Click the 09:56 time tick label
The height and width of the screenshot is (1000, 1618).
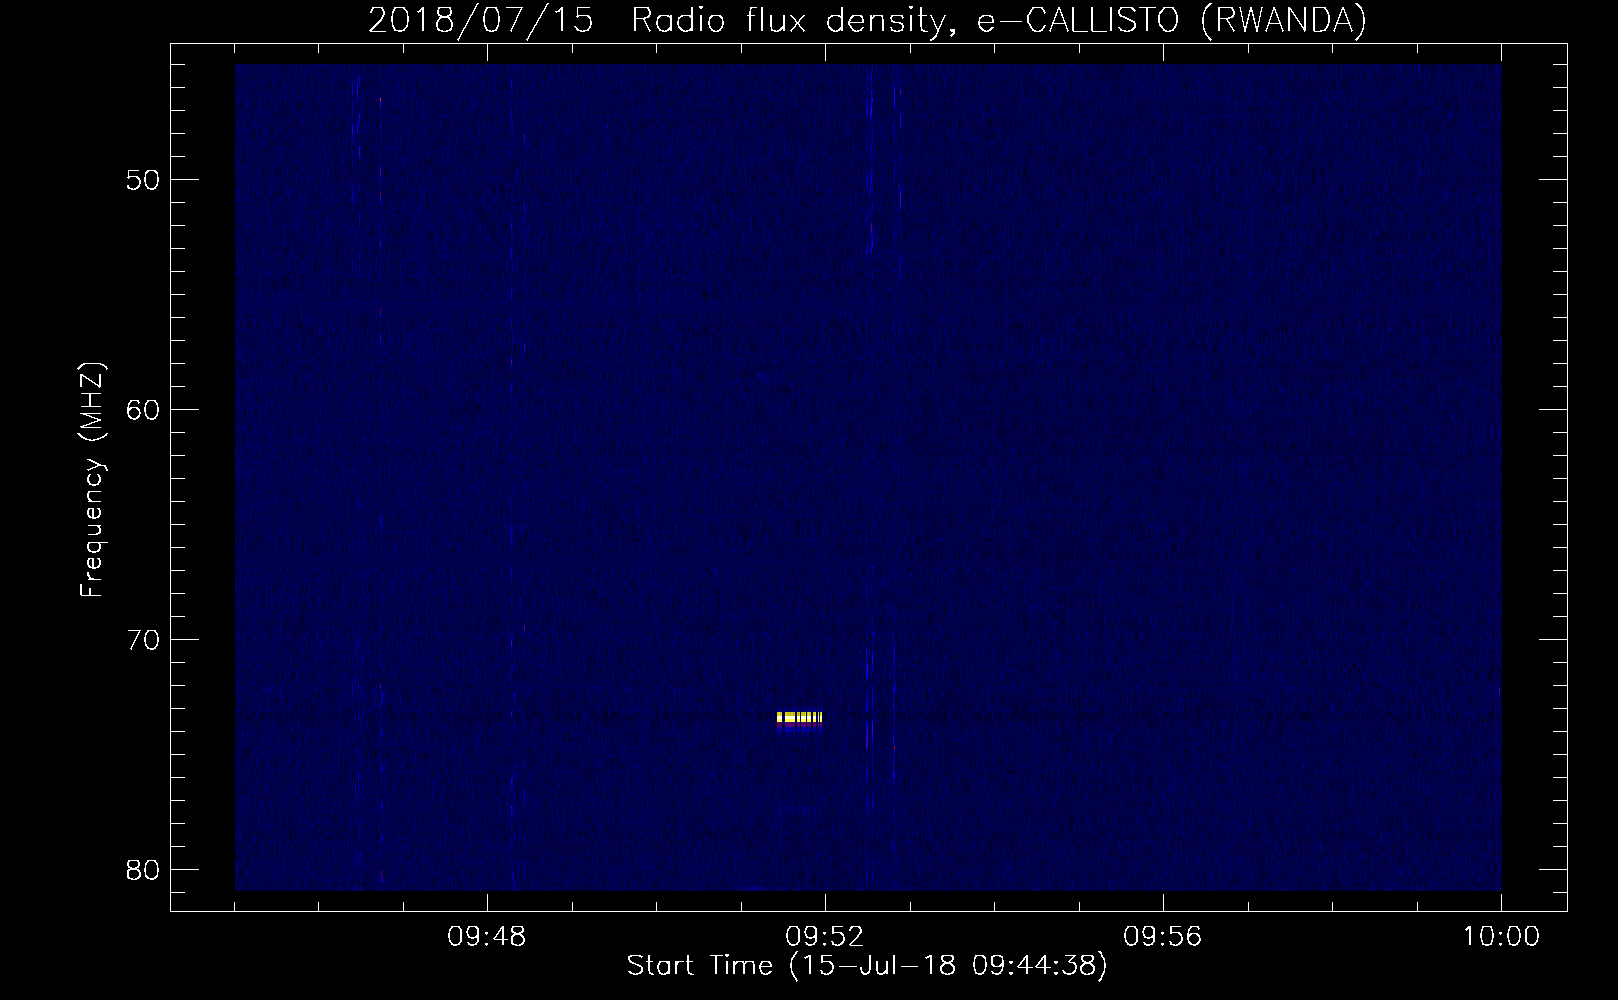[1163, 937]
